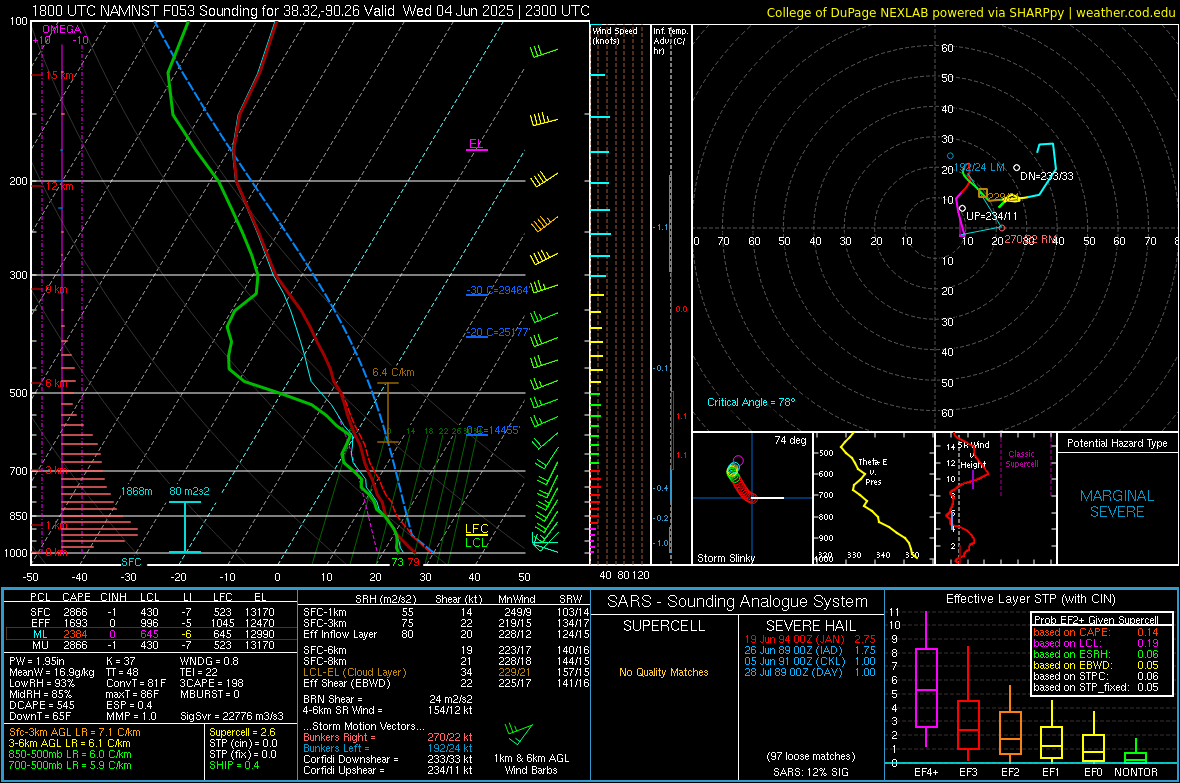This screenshot has width=1180, height=783.
Task: Click 'Corfidi Downshear = 233/33 kt'
Action: click(388, 760)
